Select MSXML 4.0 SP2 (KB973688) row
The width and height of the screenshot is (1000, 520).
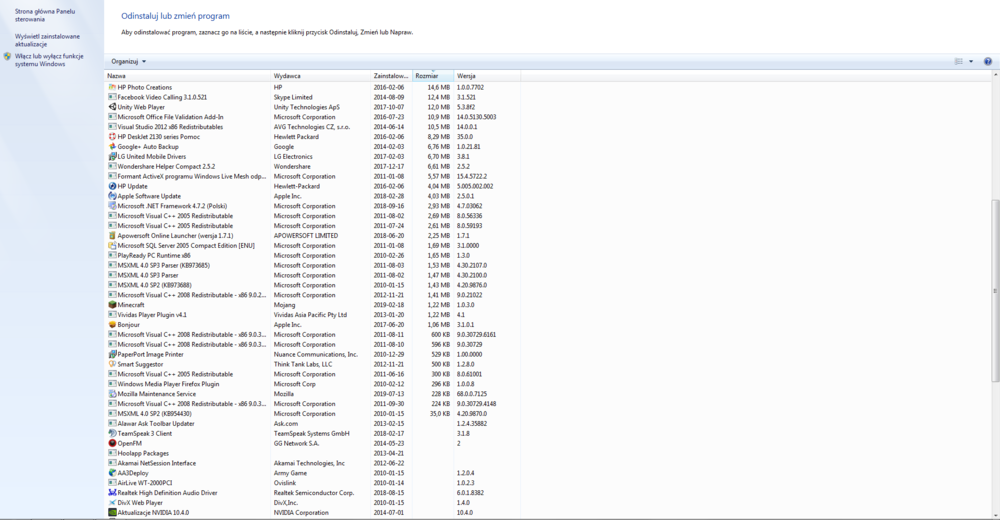tap(312, 285)
